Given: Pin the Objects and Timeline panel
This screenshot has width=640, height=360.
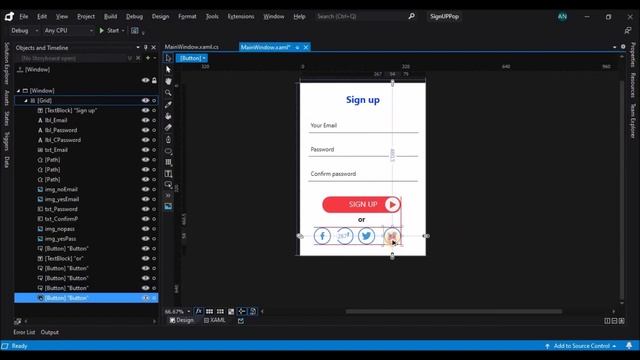Looking at the screenshot, I should click(x=146, y=48).
